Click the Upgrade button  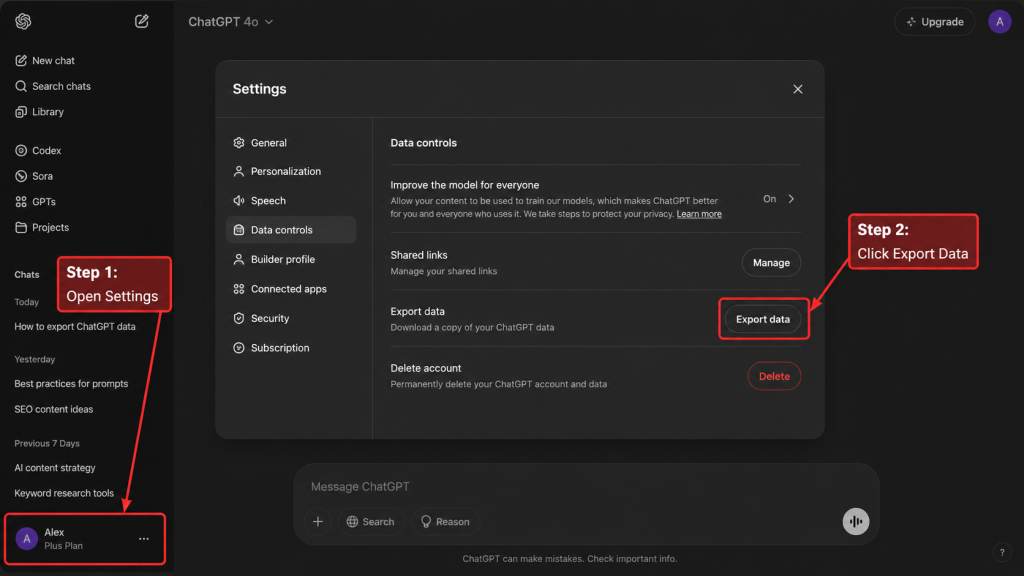[935, 22]
